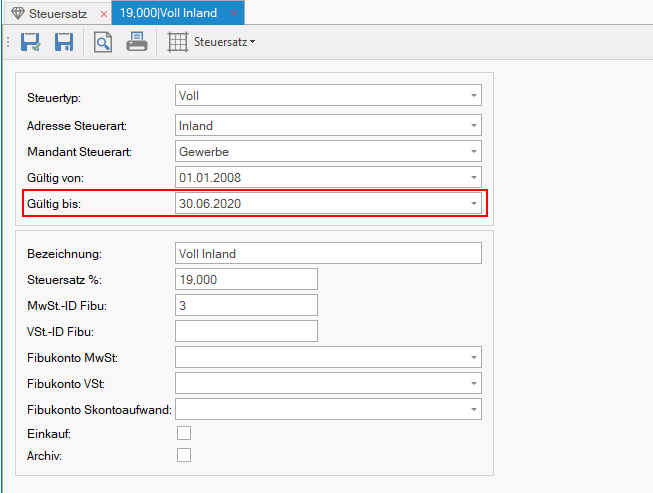This screenshot has height=493, width=653.
Task: Click the Steuersatz % input field
Action: click(246, 279)
